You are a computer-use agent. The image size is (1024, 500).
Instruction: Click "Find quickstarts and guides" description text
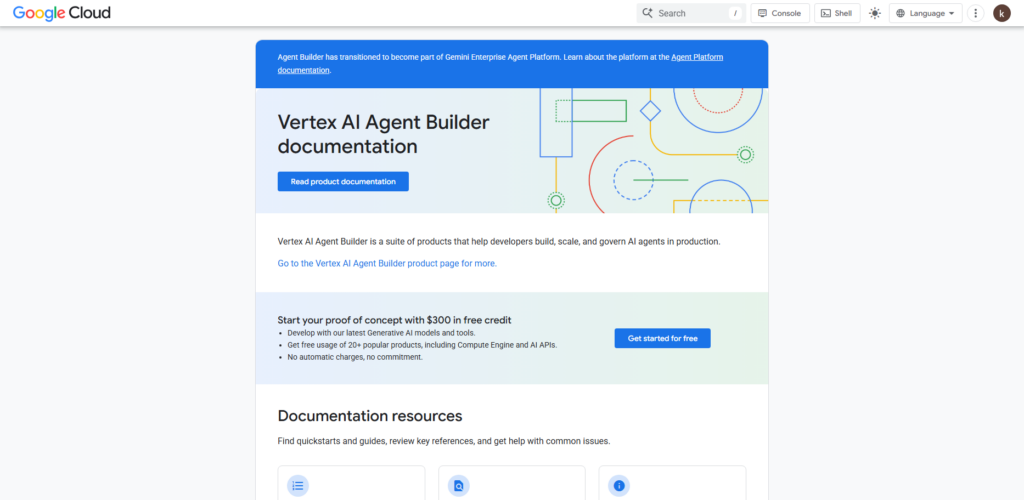click(444, 441)
